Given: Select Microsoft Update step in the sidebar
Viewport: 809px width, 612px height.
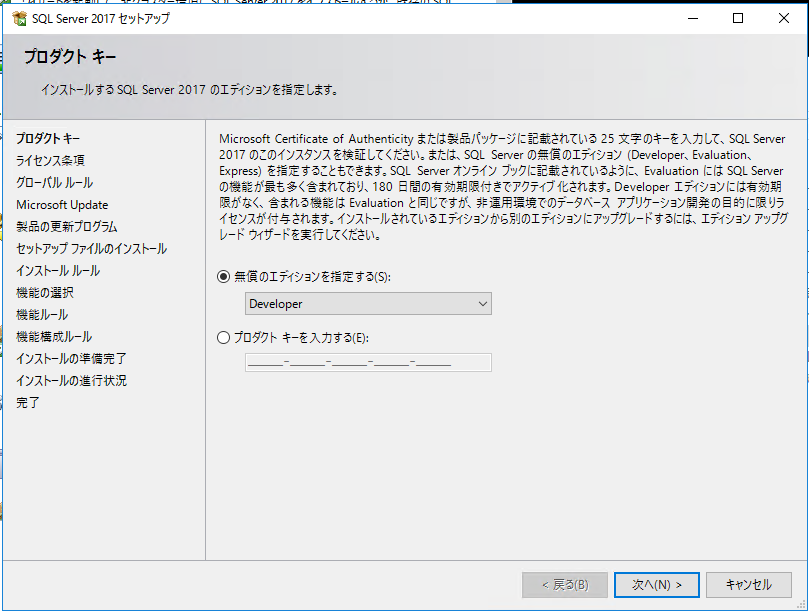Looking at the screenshot, I should [62, 205].
